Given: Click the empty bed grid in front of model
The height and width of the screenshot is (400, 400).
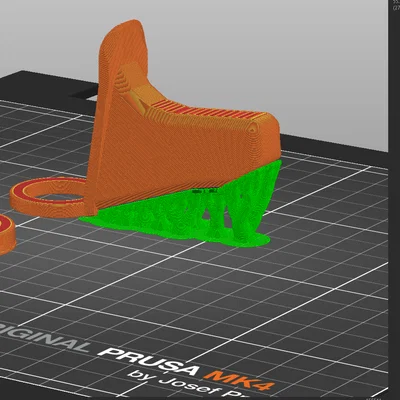Looking at the screenshot, I should point(200,300).
